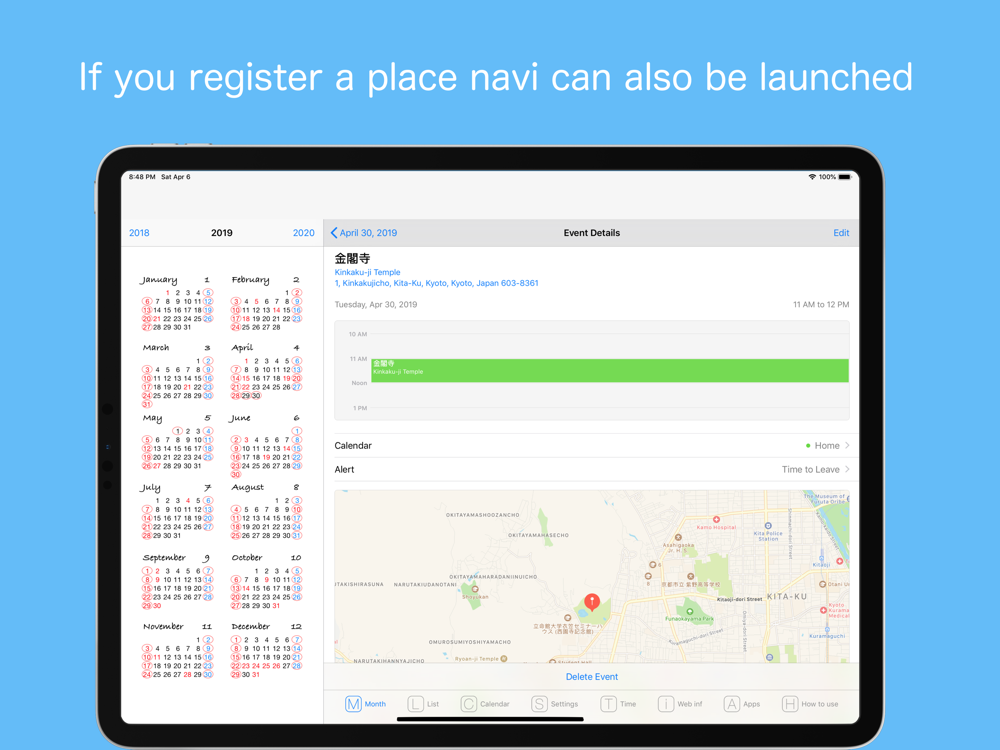
Task: Select the September month heading
Action: (x=164, y=557)
